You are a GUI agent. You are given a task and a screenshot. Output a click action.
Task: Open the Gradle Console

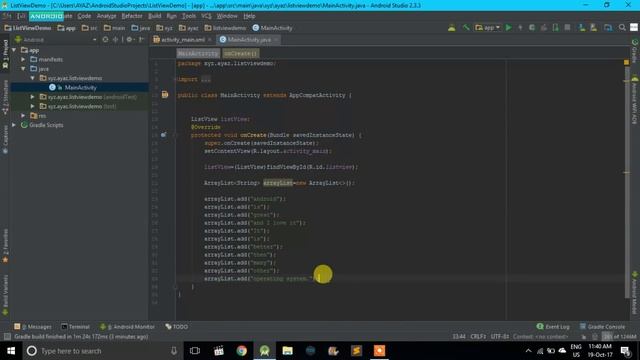(x=602, y=327)
